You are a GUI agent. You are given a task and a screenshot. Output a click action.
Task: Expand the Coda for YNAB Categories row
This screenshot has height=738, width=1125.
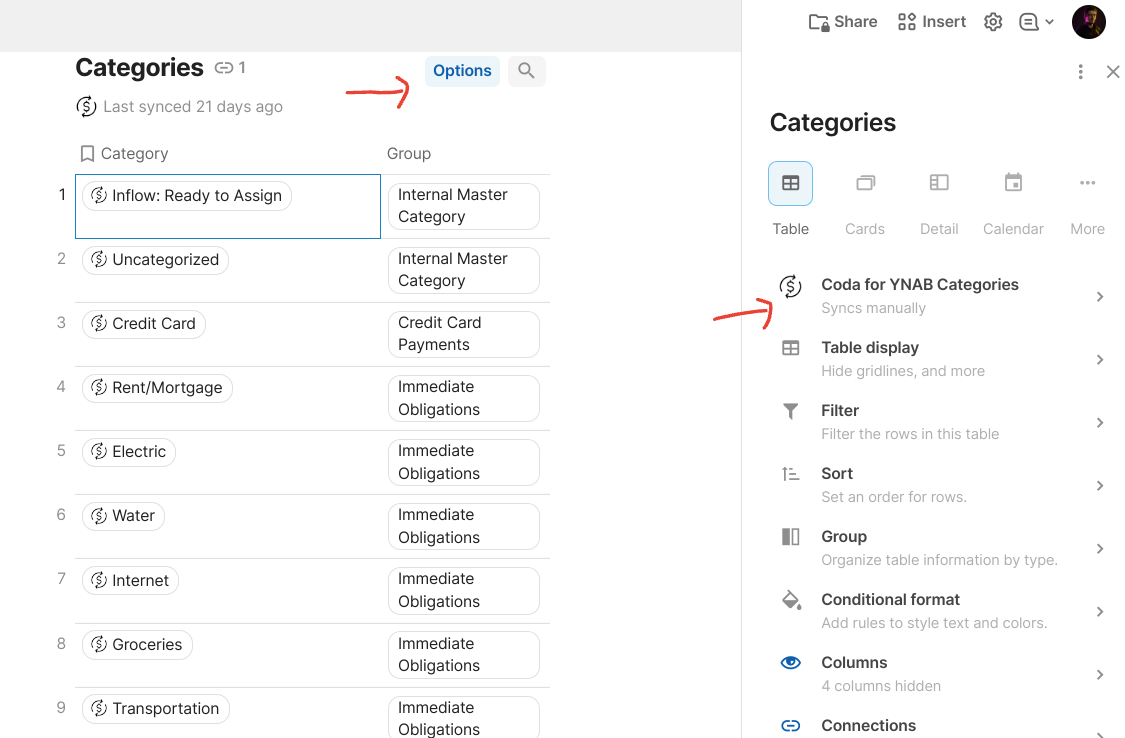point(1099,296)
